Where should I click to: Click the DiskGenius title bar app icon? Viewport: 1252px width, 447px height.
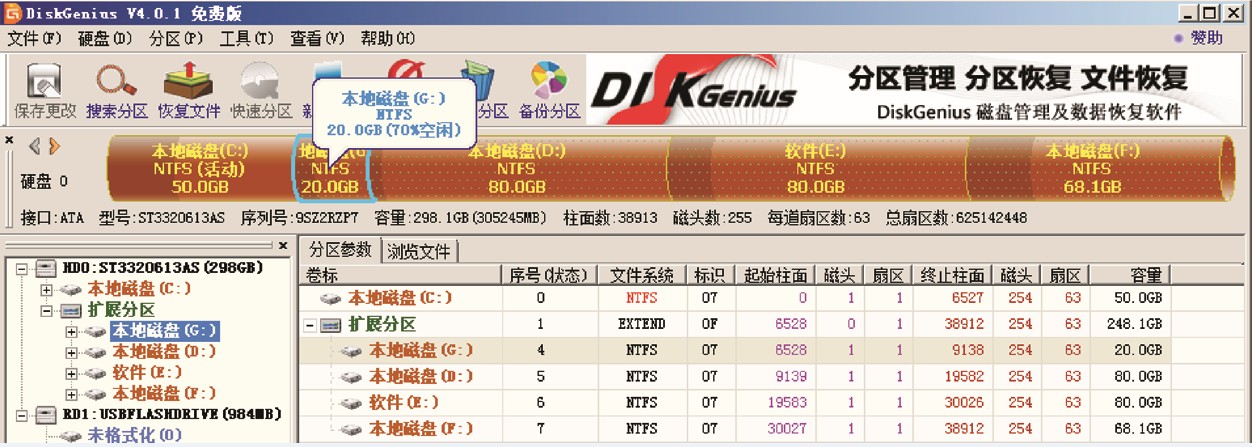coord(13,13)
